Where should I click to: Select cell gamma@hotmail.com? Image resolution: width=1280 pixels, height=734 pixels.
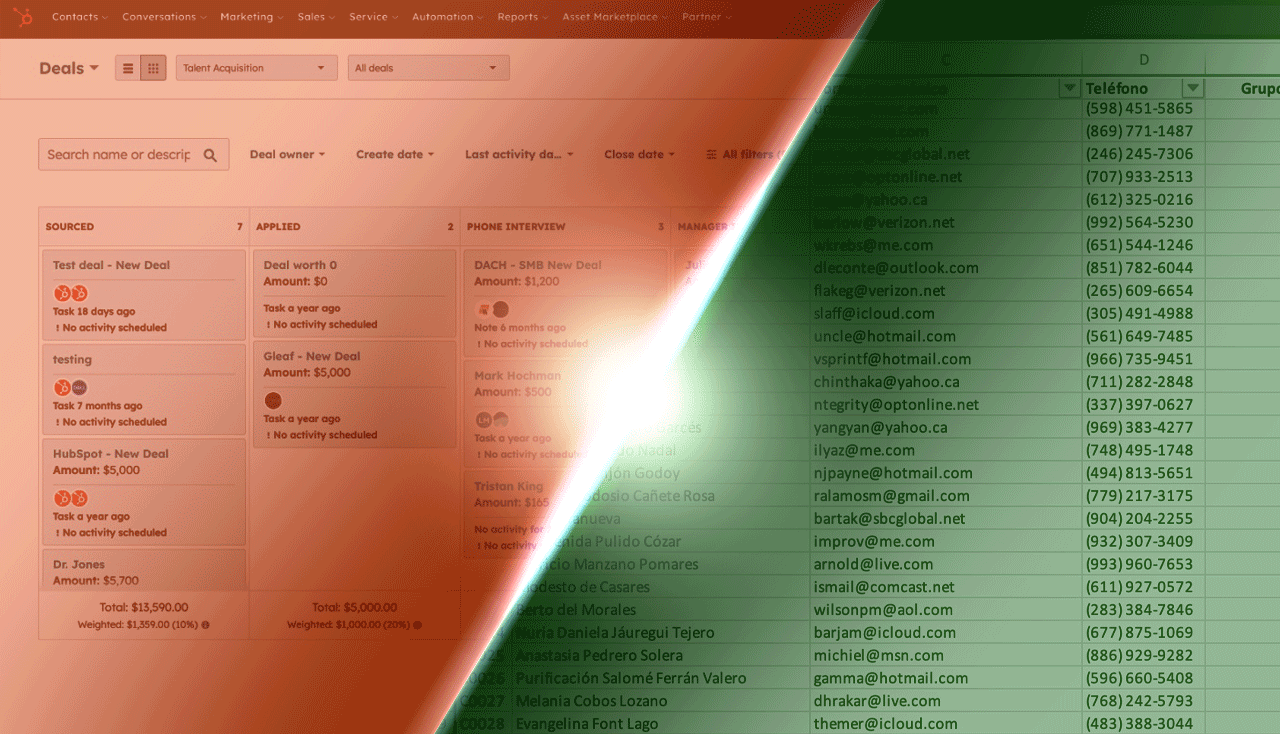[x=945, y=678]
